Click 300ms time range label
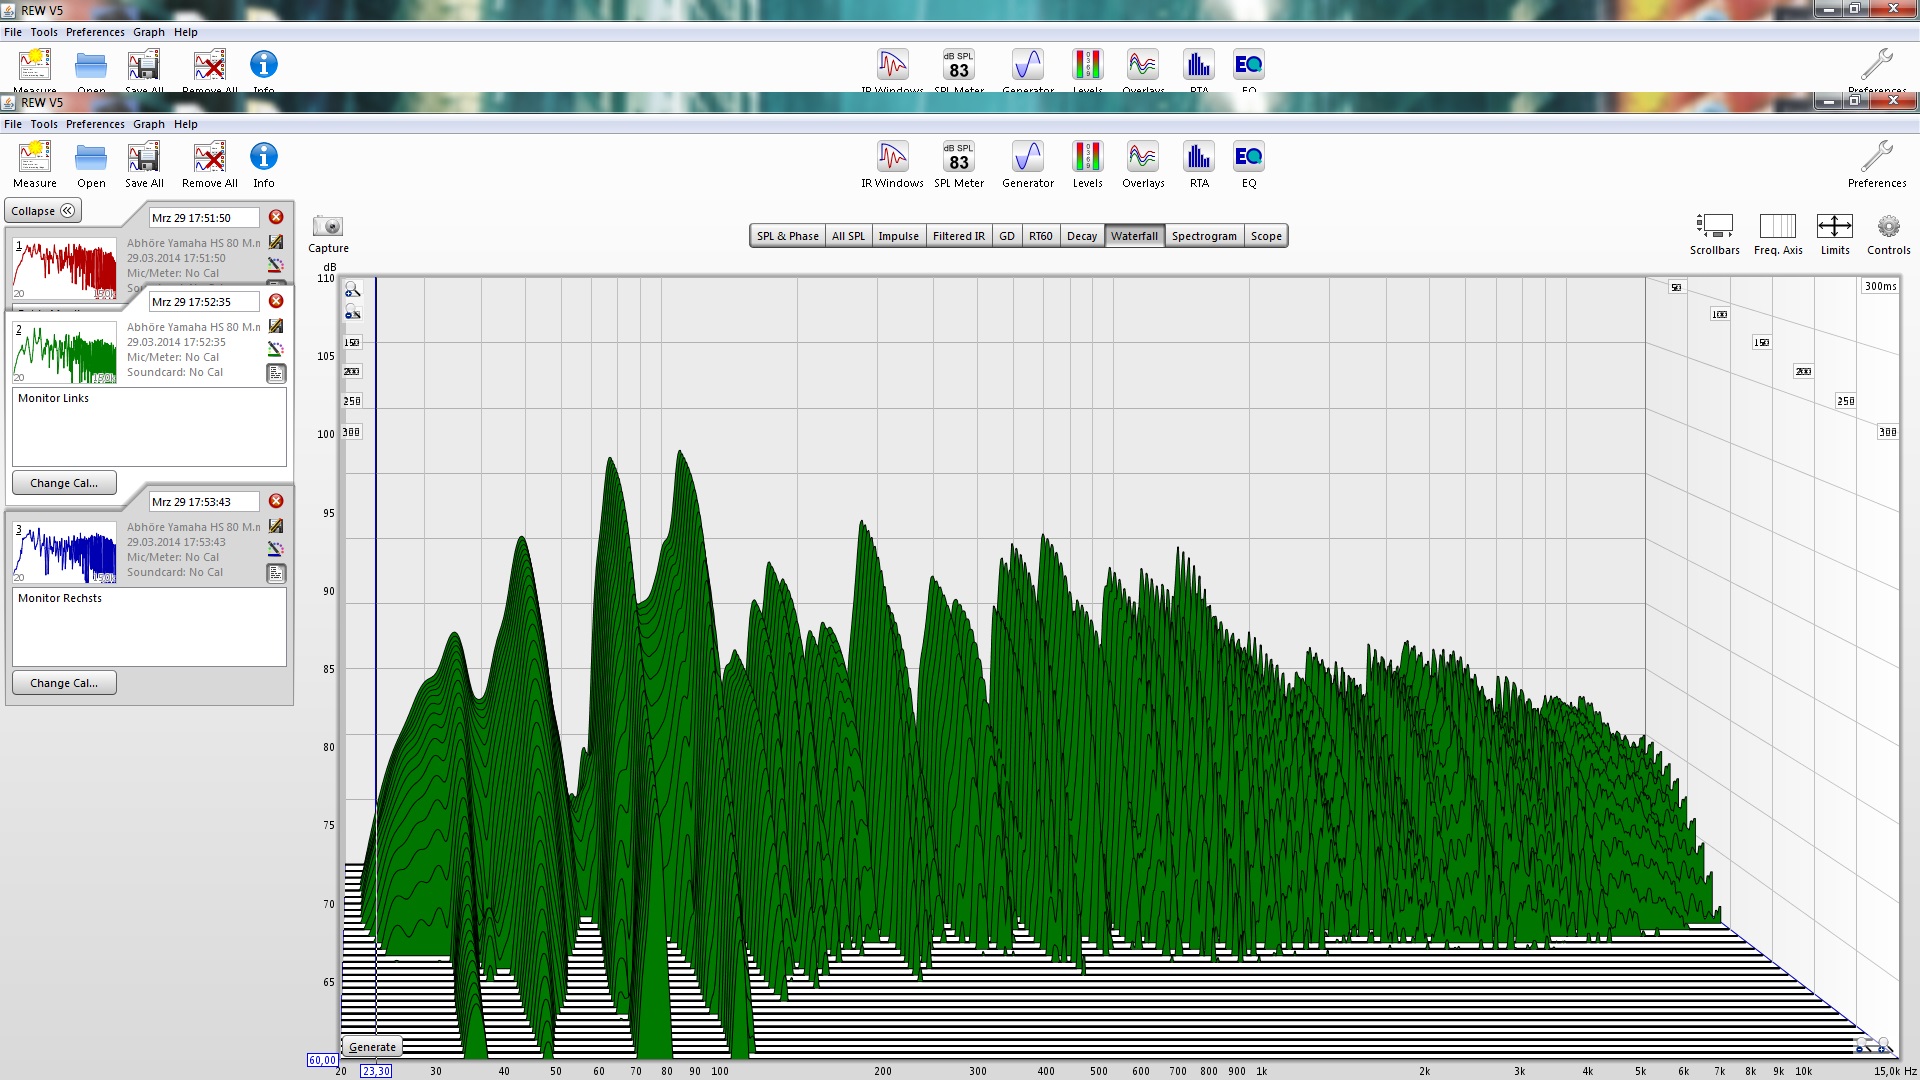 tap(1880, 286)
